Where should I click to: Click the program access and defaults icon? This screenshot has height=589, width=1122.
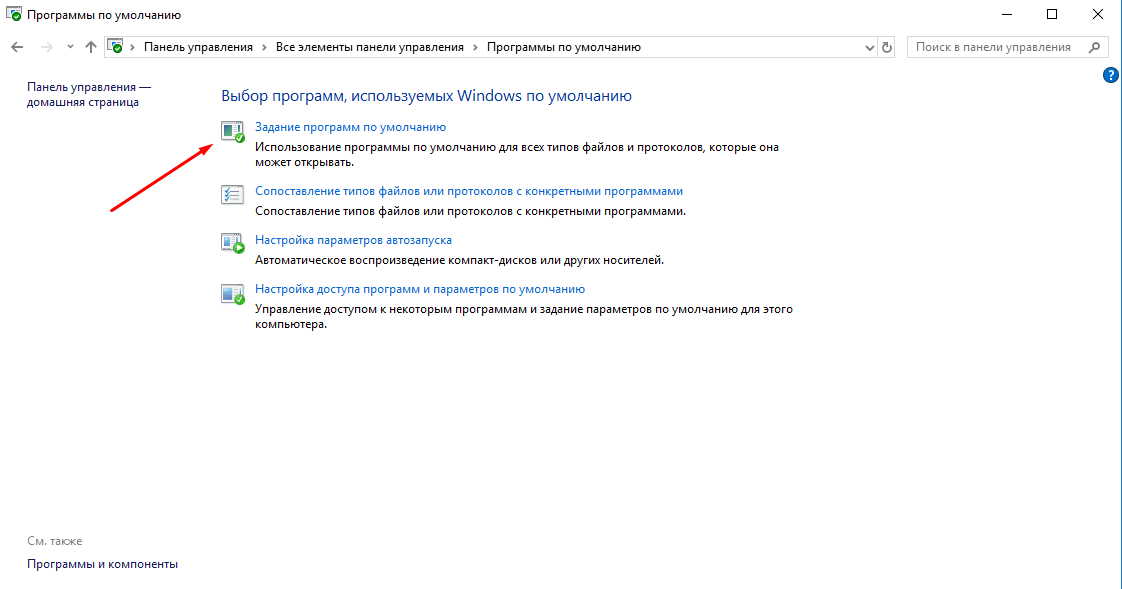pyautogui.click(x=233, y=293)
